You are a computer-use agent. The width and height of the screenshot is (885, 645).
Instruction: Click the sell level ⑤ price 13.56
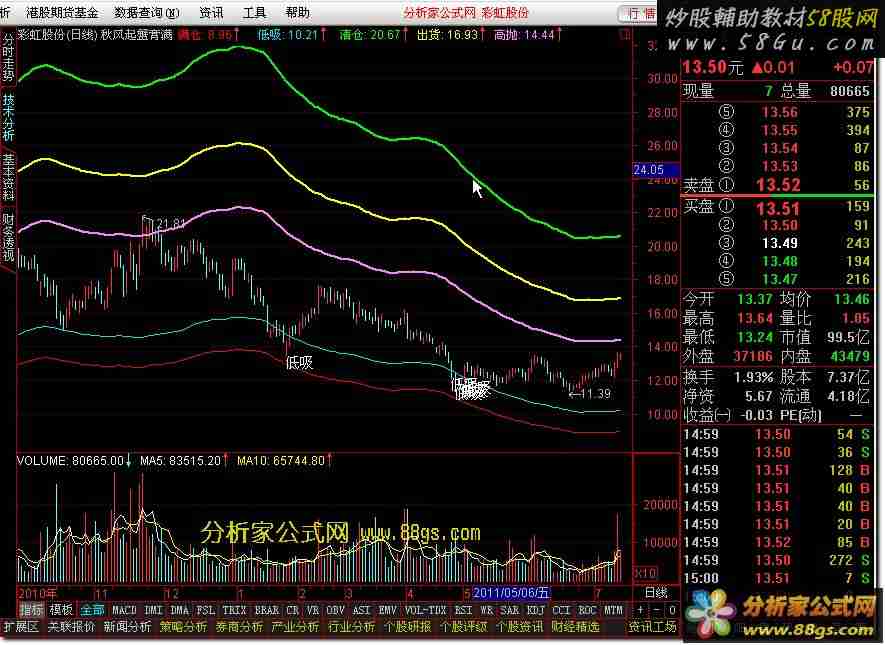tap(780, 112)
